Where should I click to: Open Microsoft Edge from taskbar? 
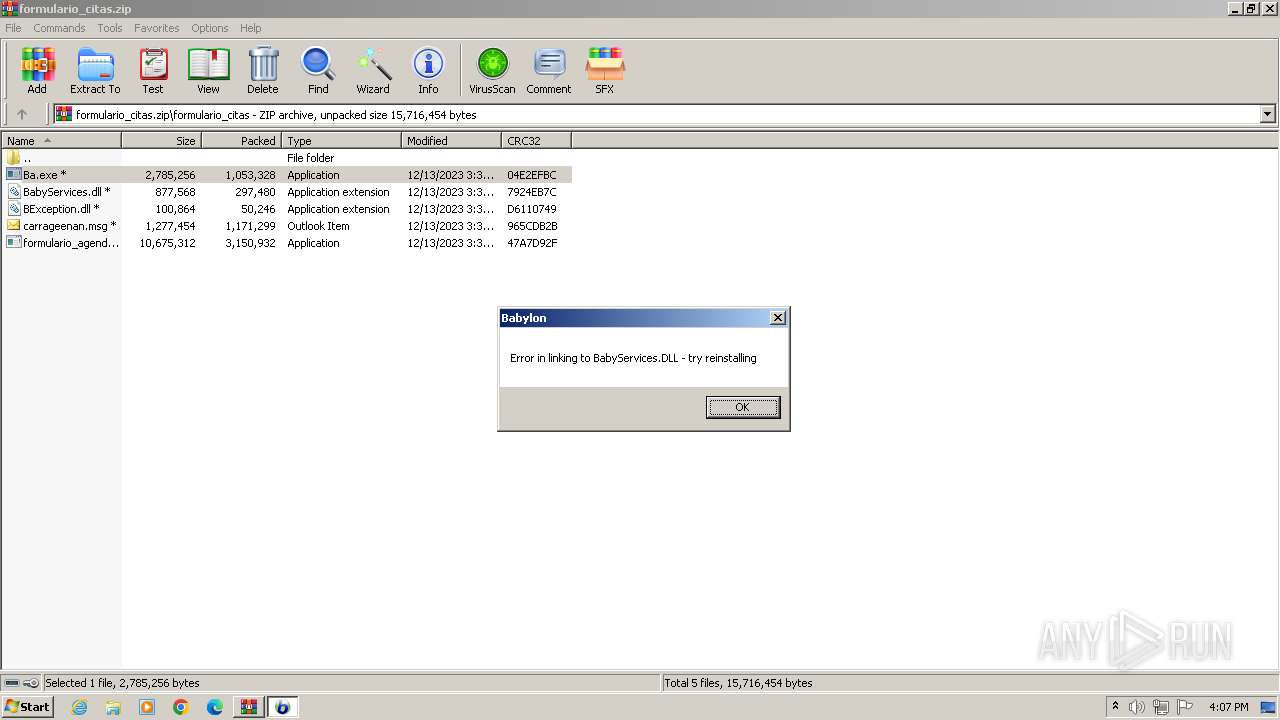point(215,707)
